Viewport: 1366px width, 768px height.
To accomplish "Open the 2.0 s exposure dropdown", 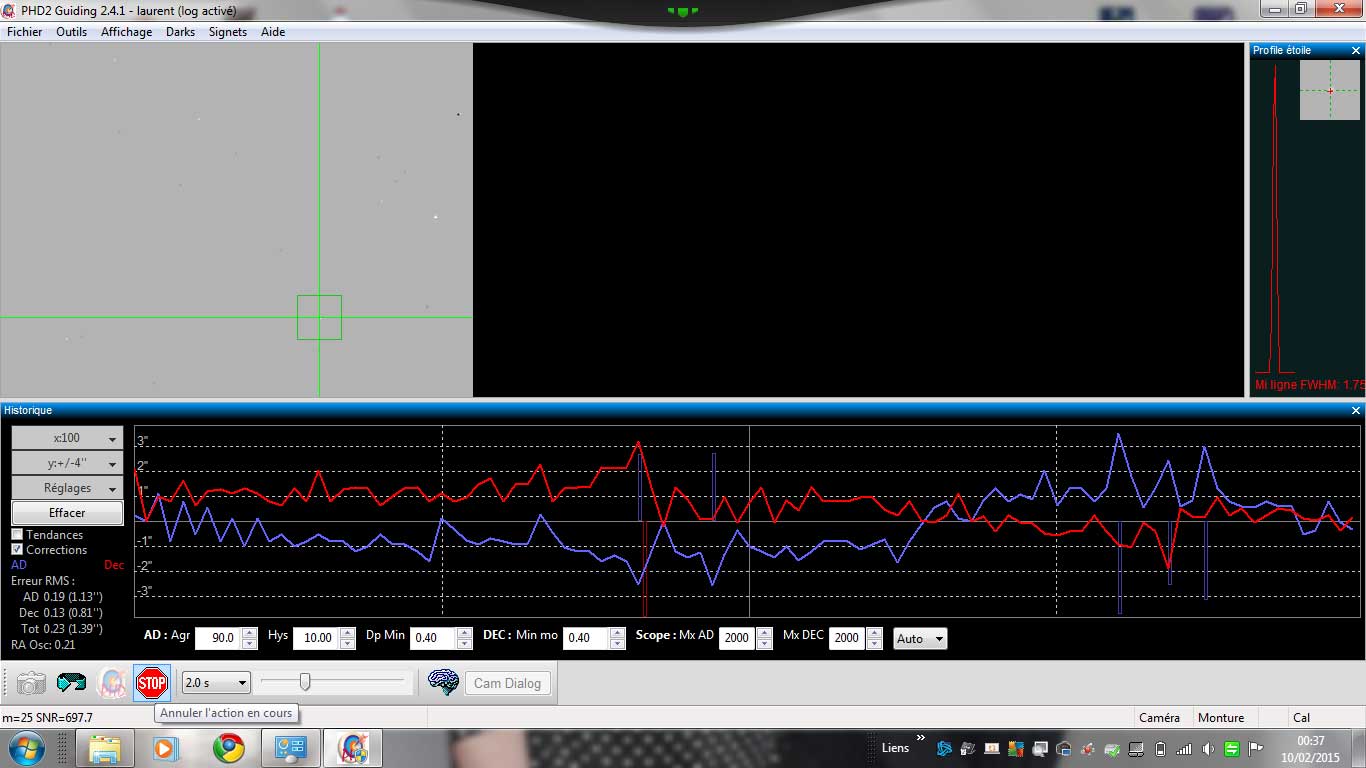I will point(216,683).
